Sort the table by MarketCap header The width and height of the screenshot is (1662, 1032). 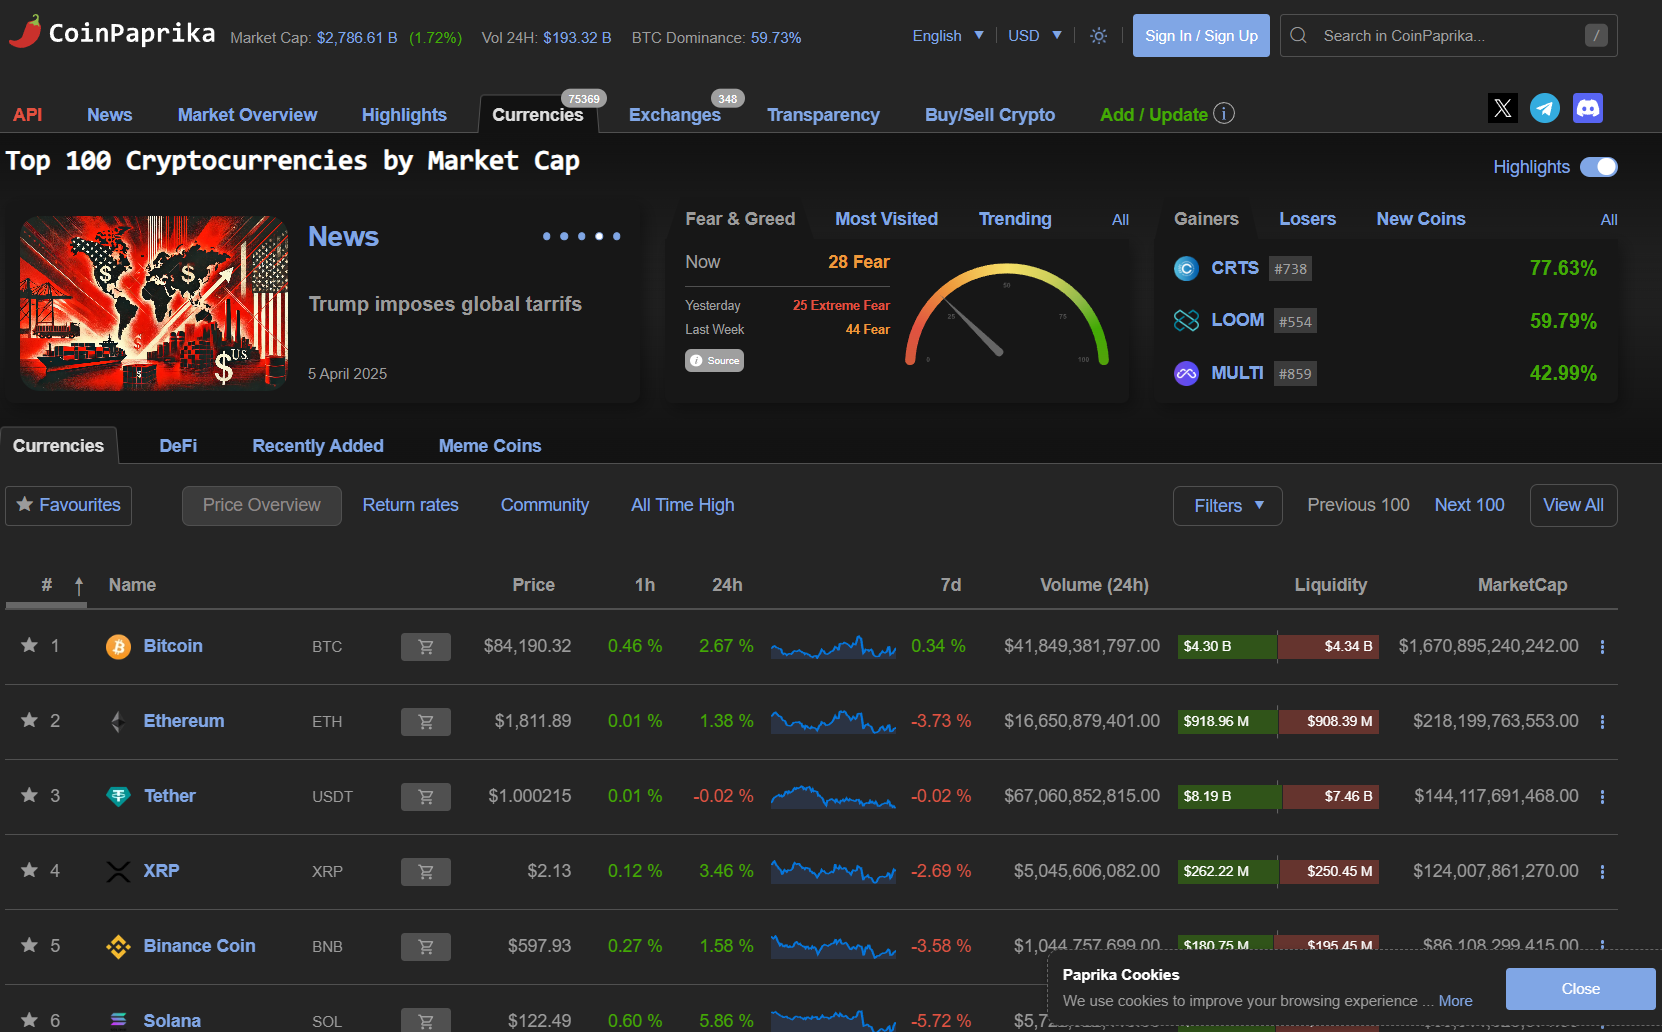point(1522,585)
